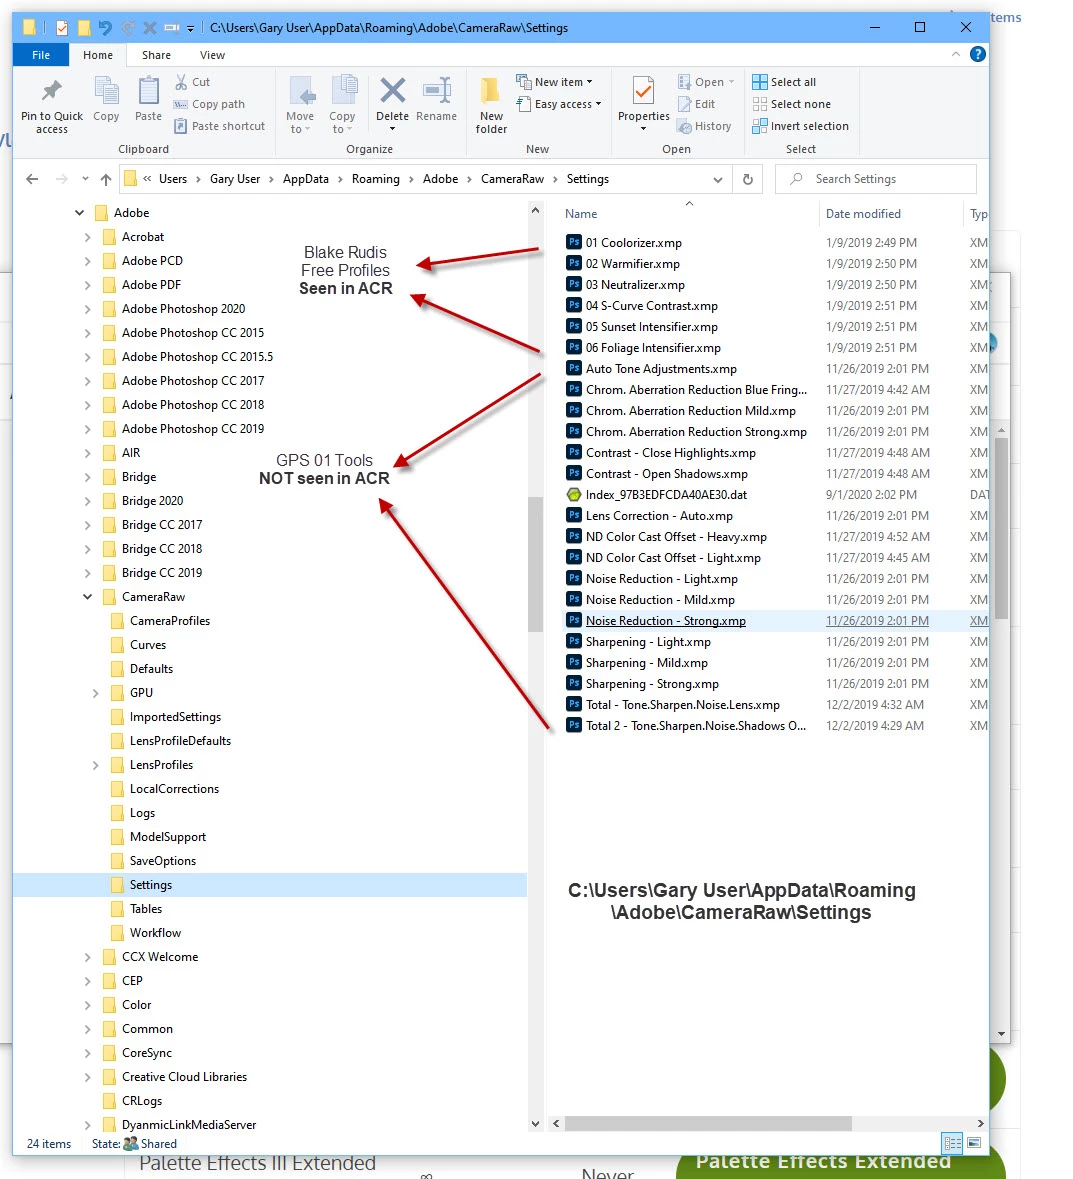Sort by Date modified column header
1073x1179 pixels.
coord(863,214)
